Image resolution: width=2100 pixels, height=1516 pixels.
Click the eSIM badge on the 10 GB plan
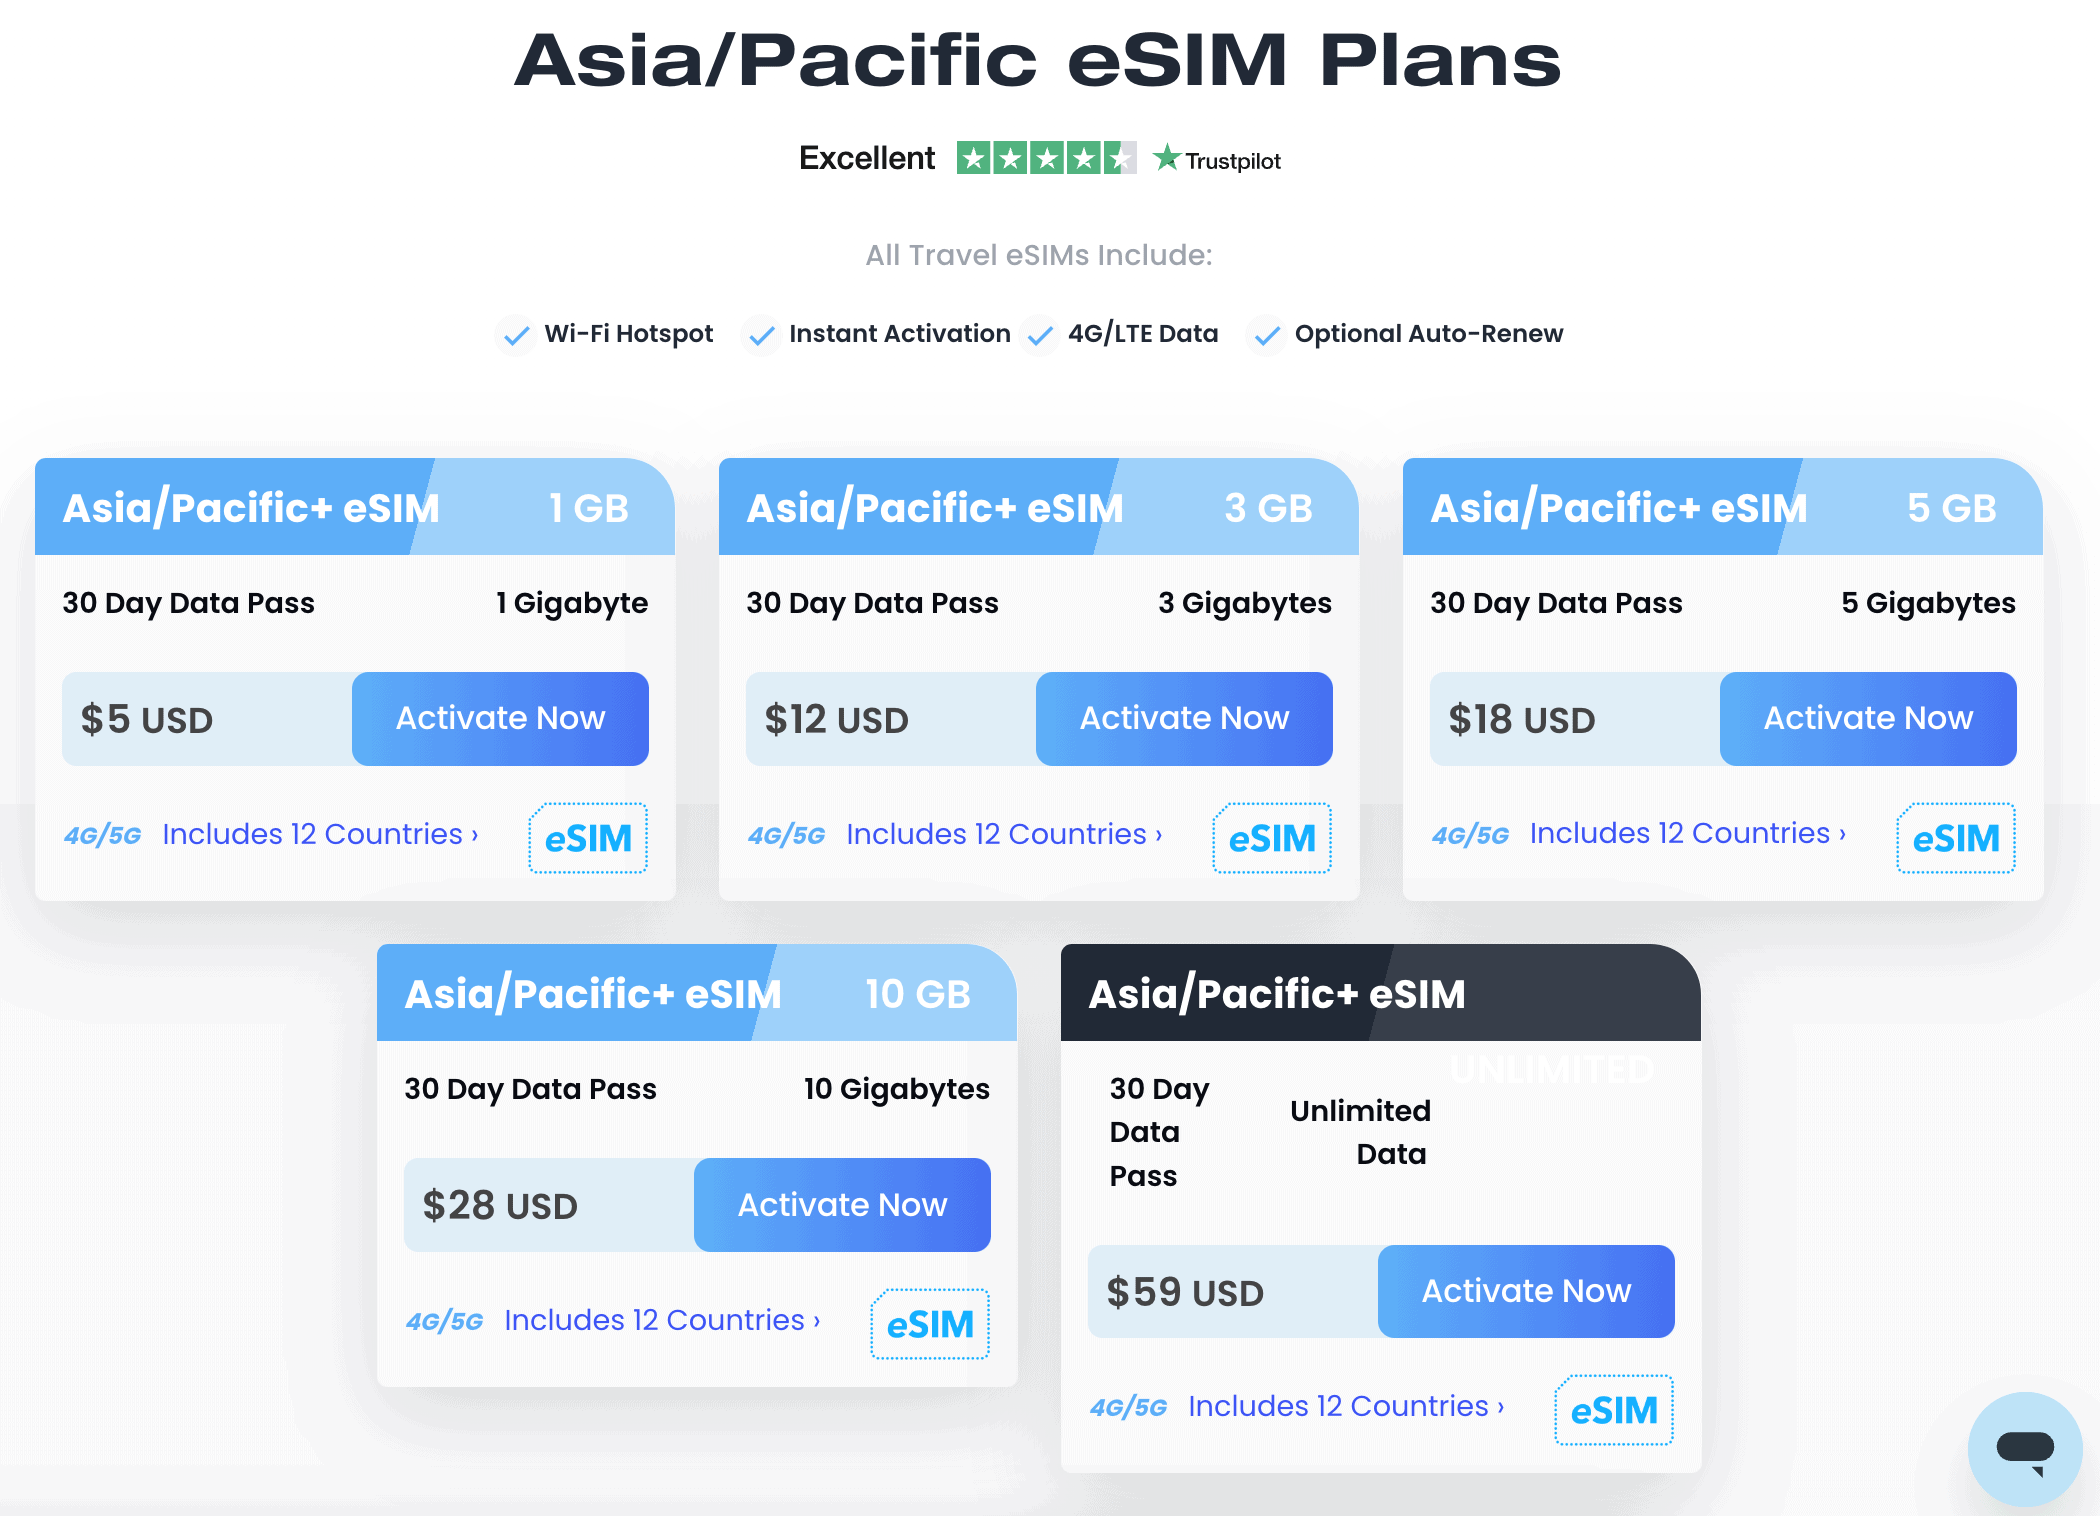tap(929, 1325)
